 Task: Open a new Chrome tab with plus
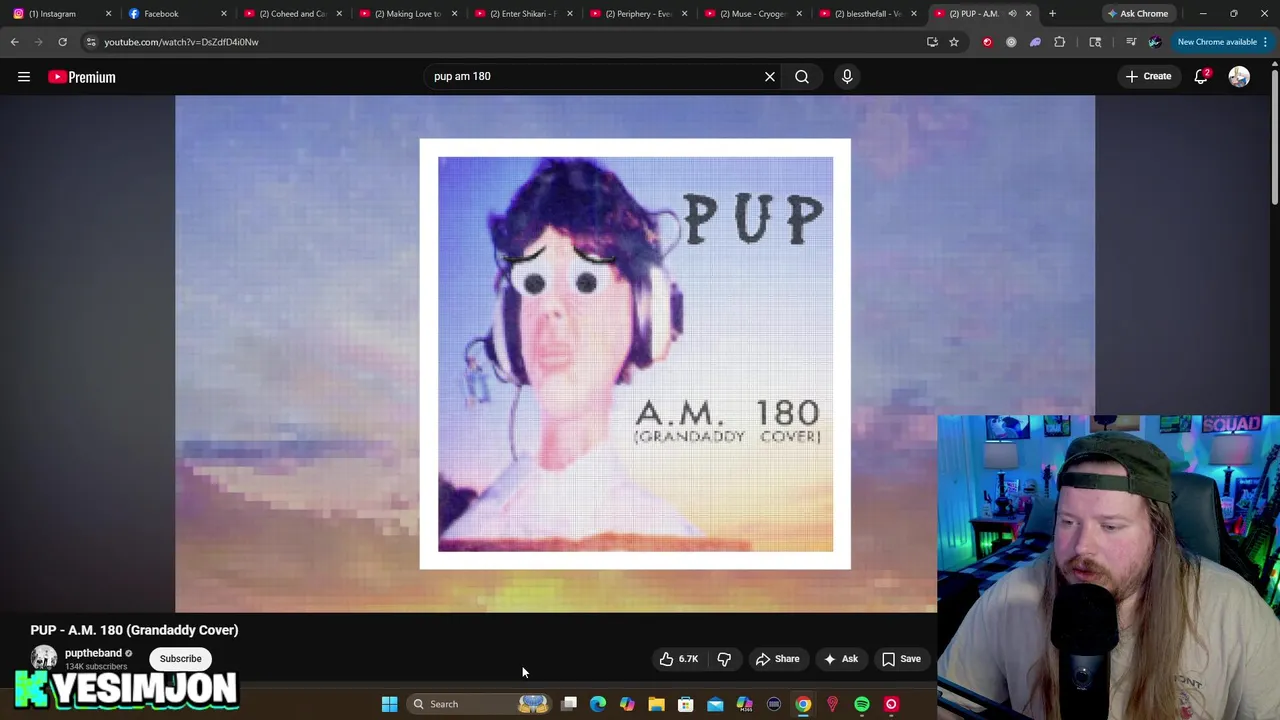[x=1052, y=13]
